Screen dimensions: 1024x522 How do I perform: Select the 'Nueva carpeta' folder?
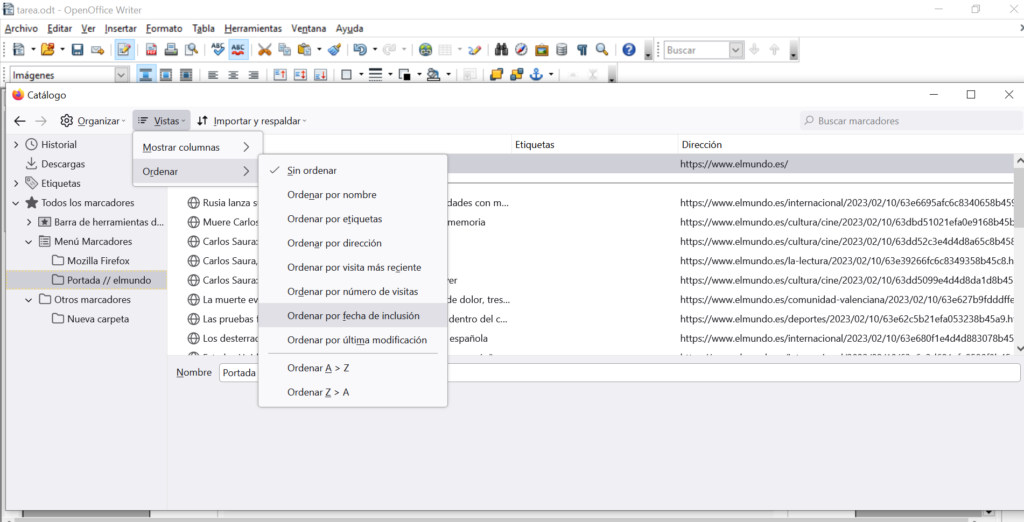coord(97,319)
